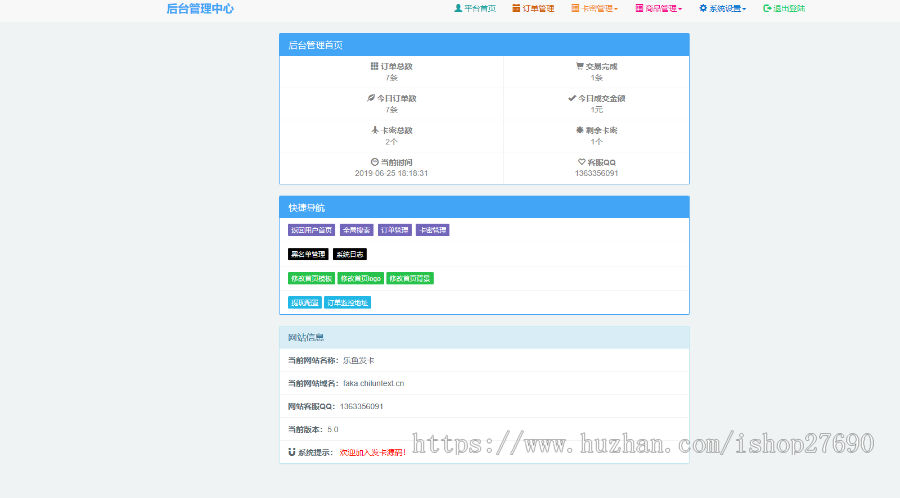
Task: Click the 返回用户首页 button
Action: pyautogui.click(x=311, y=230)
